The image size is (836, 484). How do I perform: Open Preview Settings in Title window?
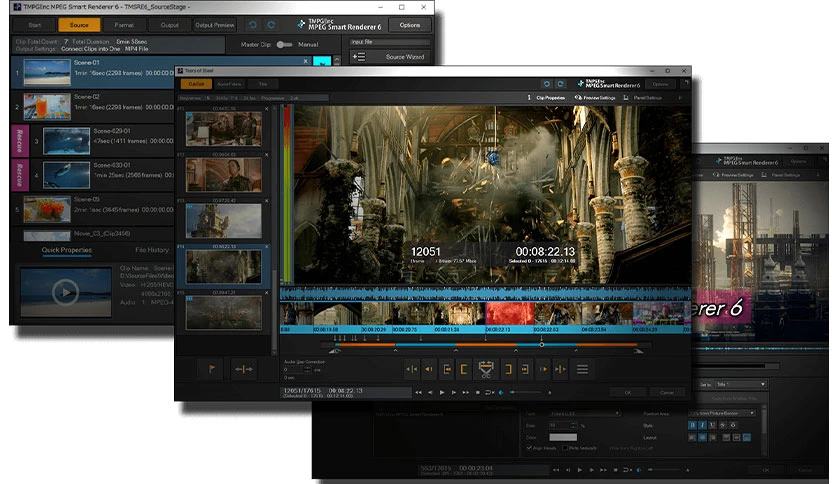pos(734,175)
